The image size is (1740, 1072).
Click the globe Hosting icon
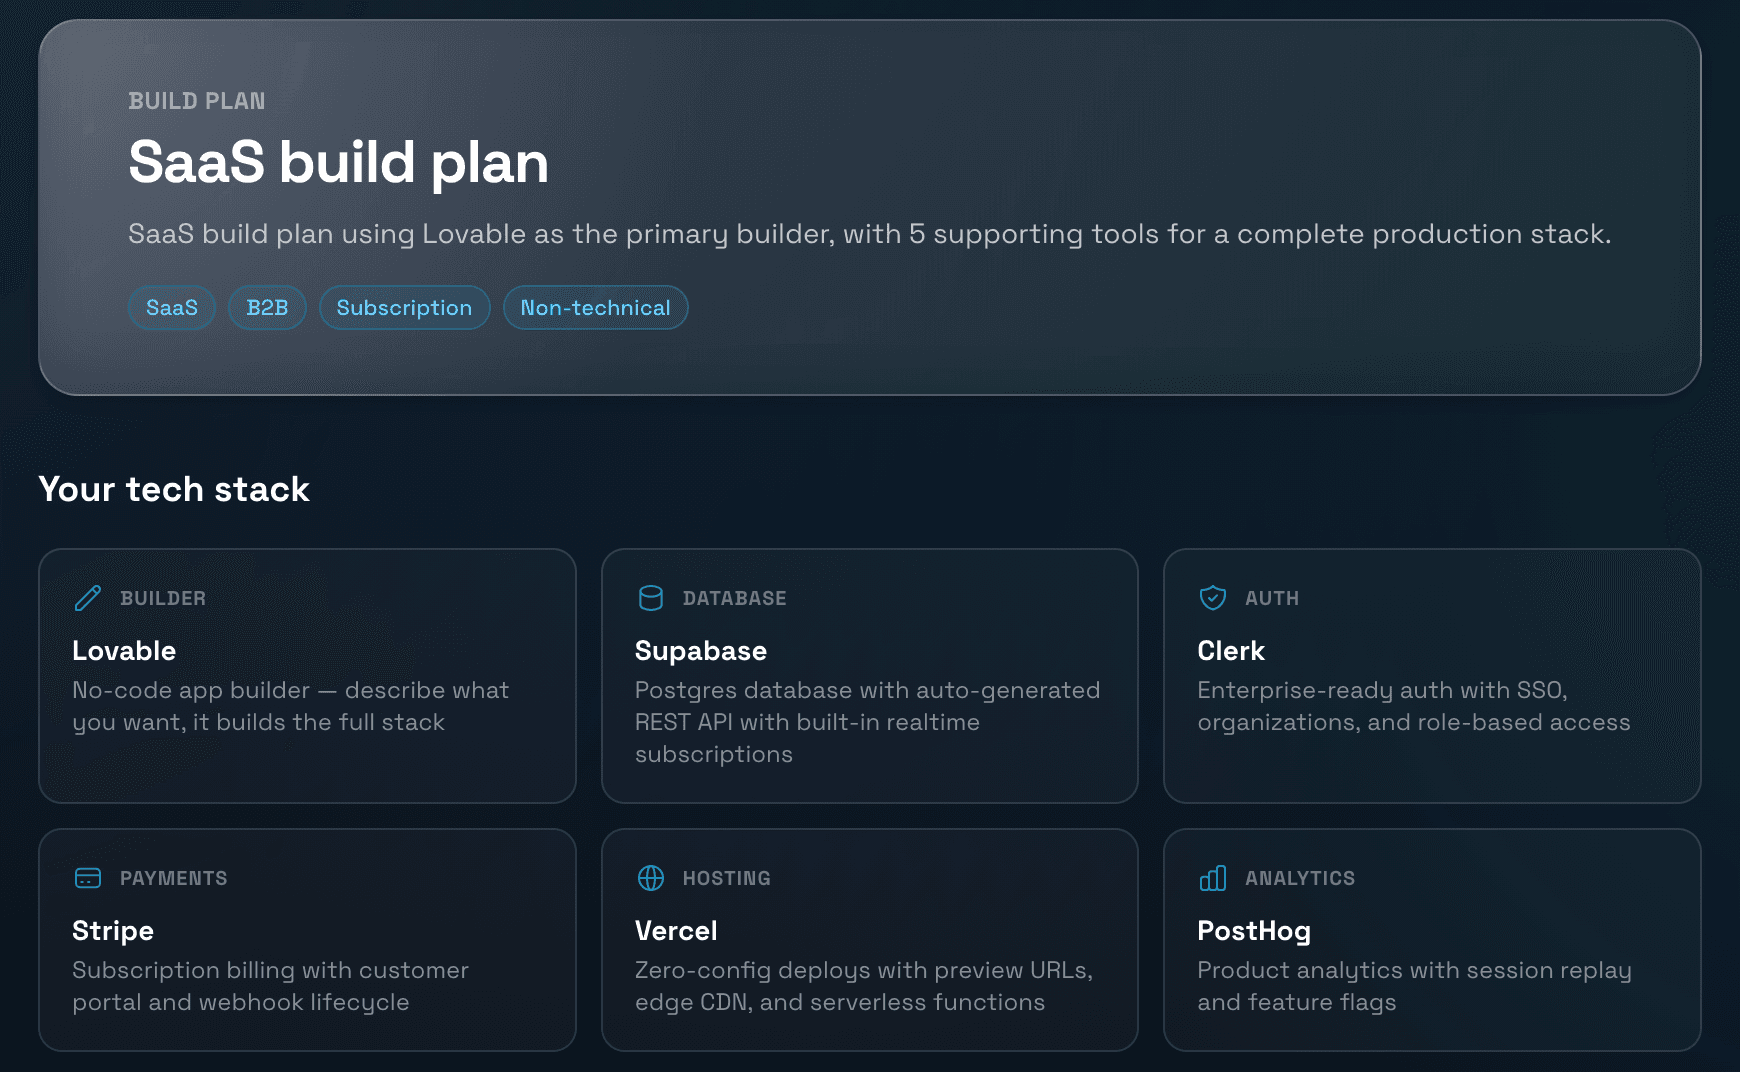(651, 878)
